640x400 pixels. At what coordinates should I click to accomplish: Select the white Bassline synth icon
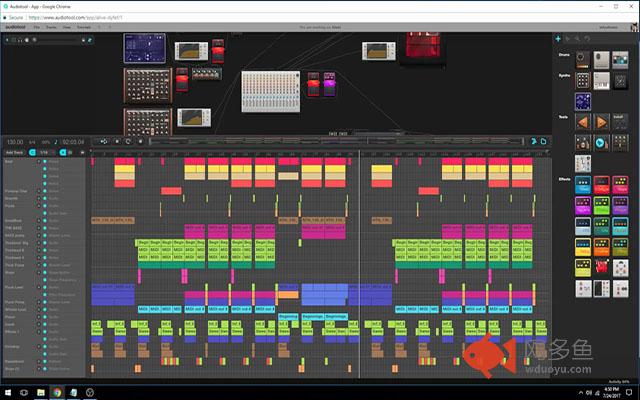(601, 81)
